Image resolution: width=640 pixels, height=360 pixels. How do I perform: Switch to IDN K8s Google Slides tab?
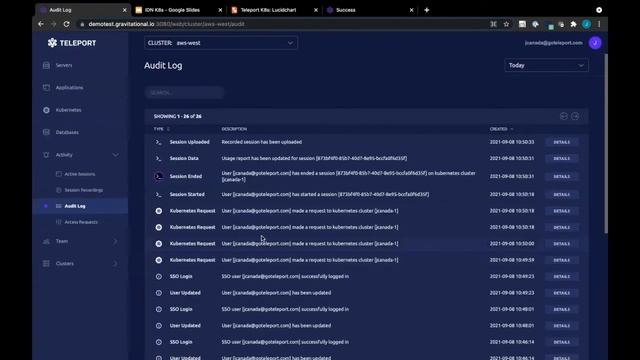[178, 10]
